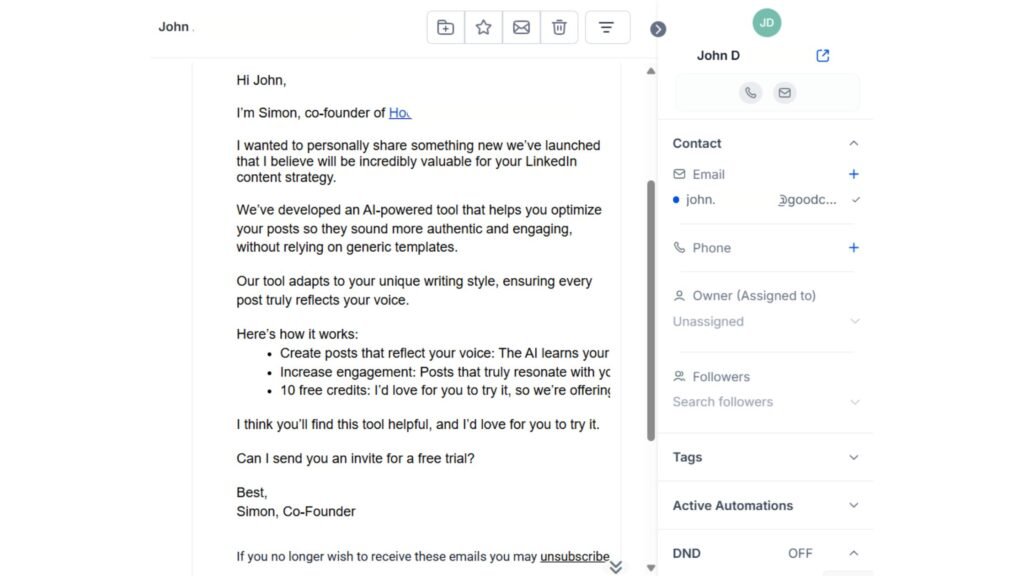Star this conversation
The height and width of the screenshot is (576, 1024).
point(483,27)
